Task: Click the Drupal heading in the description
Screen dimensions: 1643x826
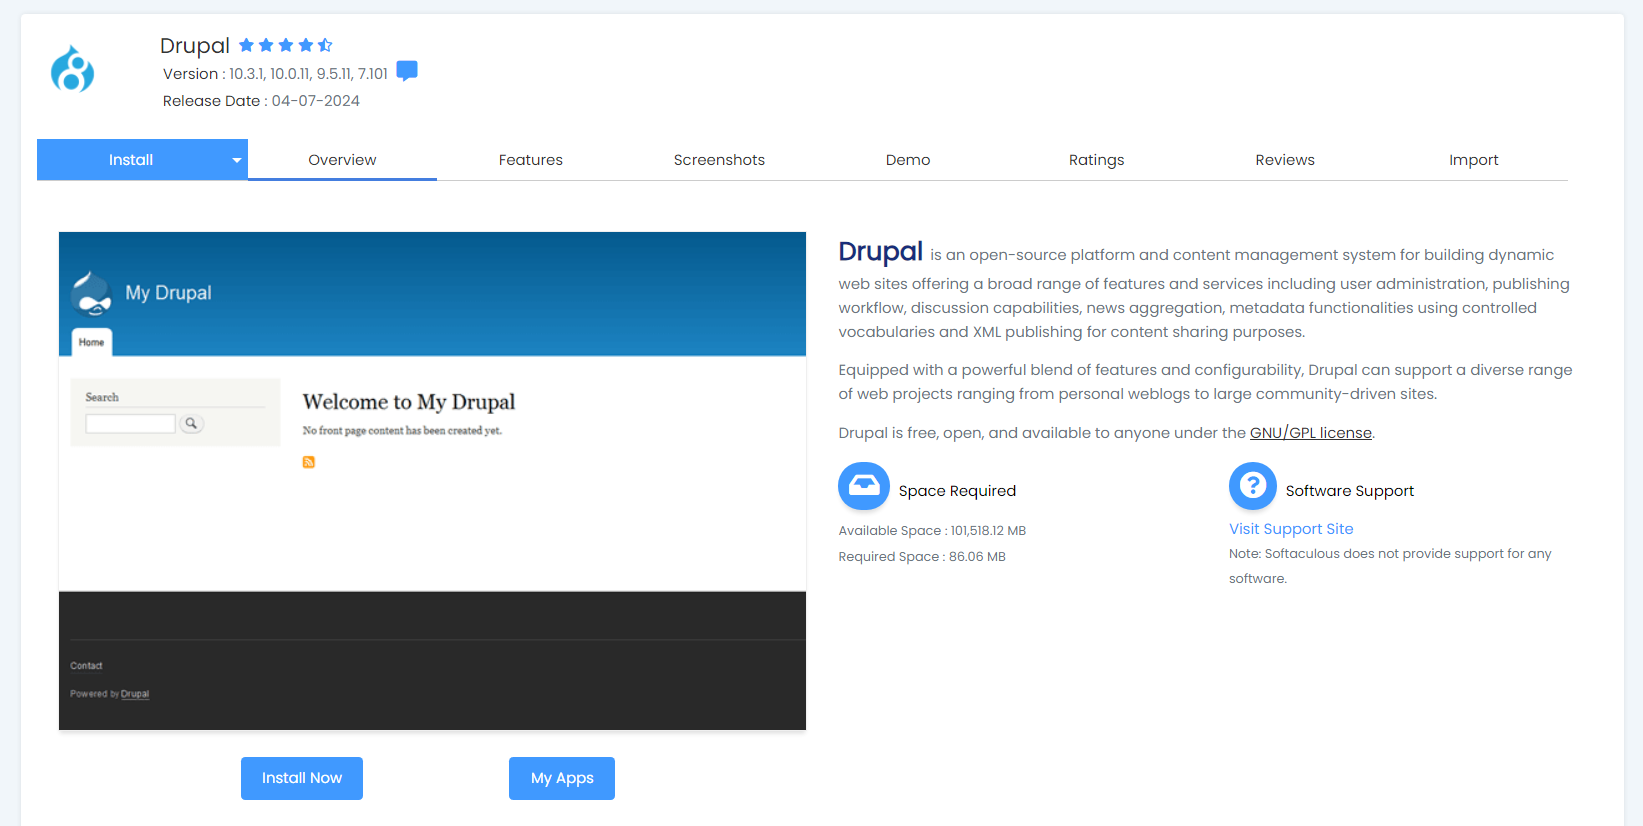Action: [880, 251]
